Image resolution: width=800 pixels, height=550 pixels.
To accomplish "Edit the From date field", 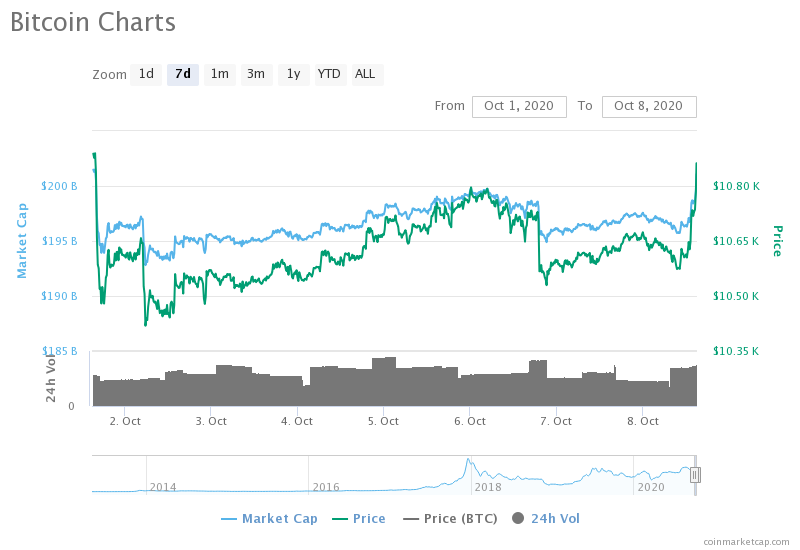I will [519, 107].
